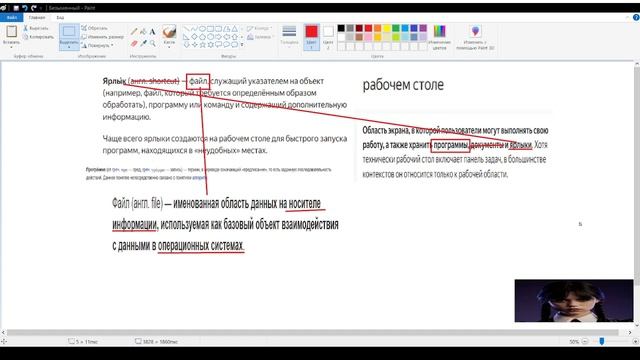
Task: Pick the black palette color
Action: pyautogui.click(x=341, y=28)
